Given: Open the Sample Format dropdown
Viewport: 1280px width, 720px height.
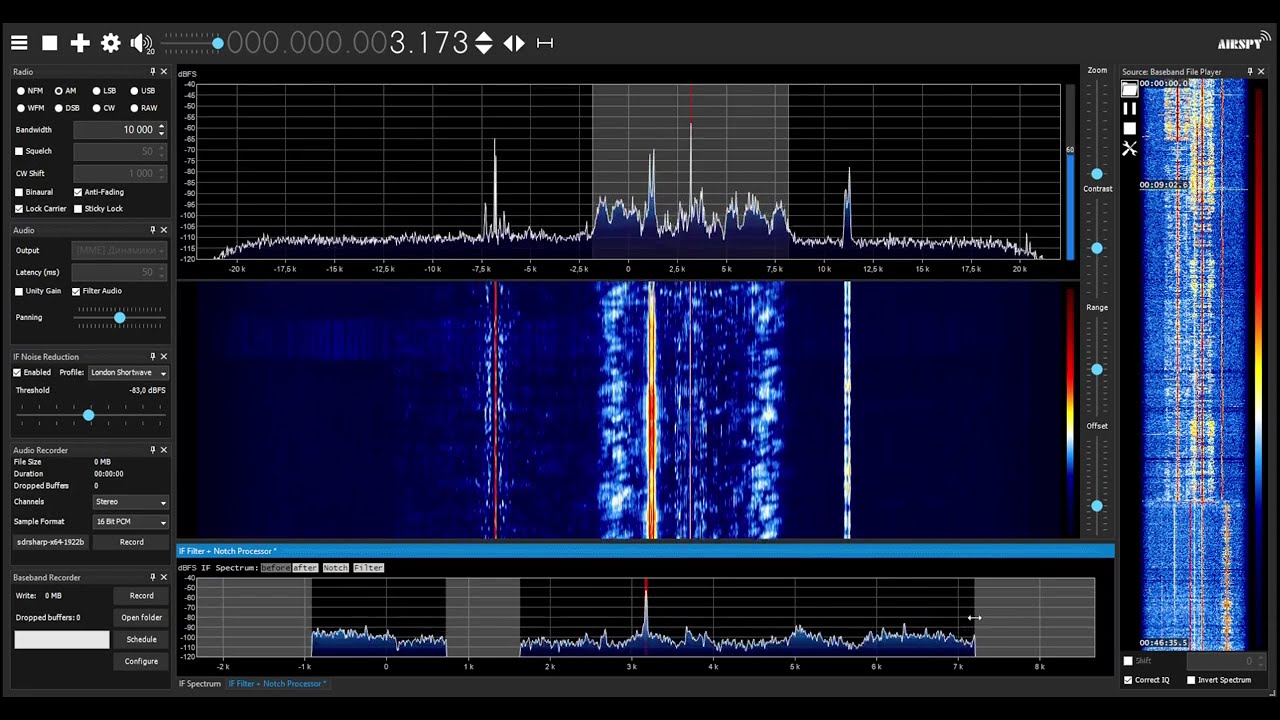Looking at the screenshot, I should click(x=130, y=522).
